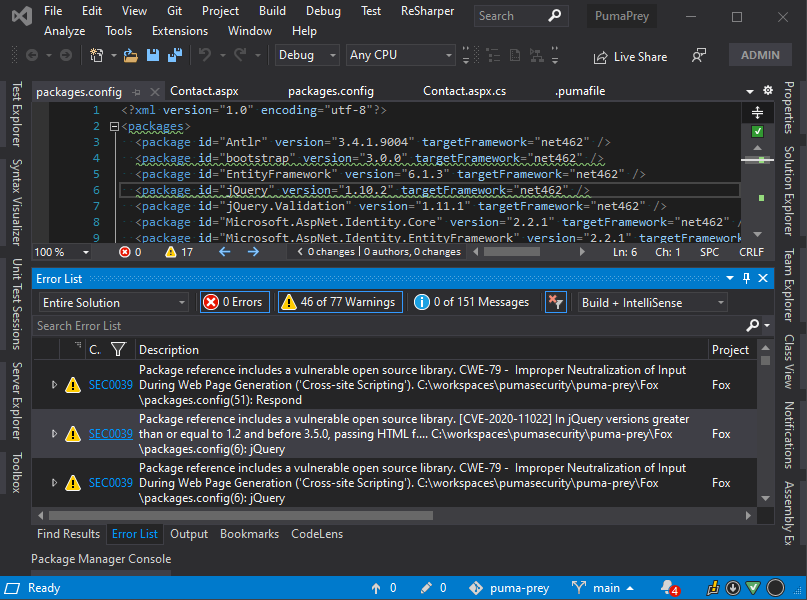Redo the action in the toolbar
807x600 pixels.
(240, 55)
